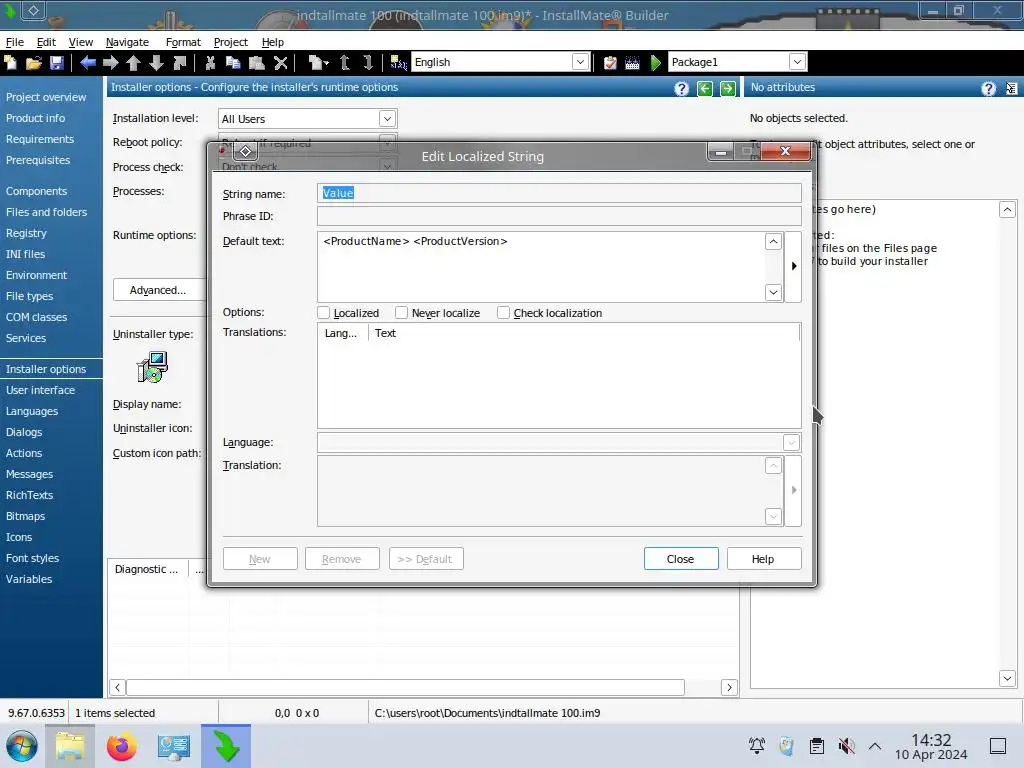Image resolution: width=1024 pixels, height=768 pixels.
Task: Click the Help button in the dialog
Action: pos(763,559)
